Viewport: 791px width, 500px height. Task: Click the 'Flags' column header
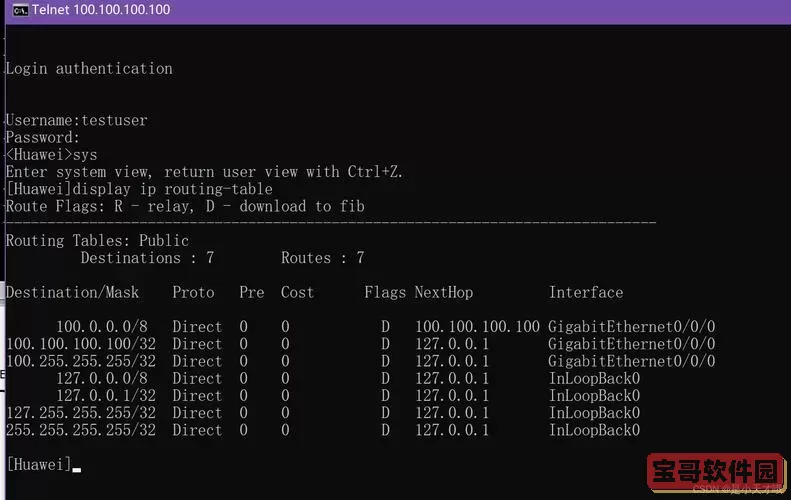385,292
